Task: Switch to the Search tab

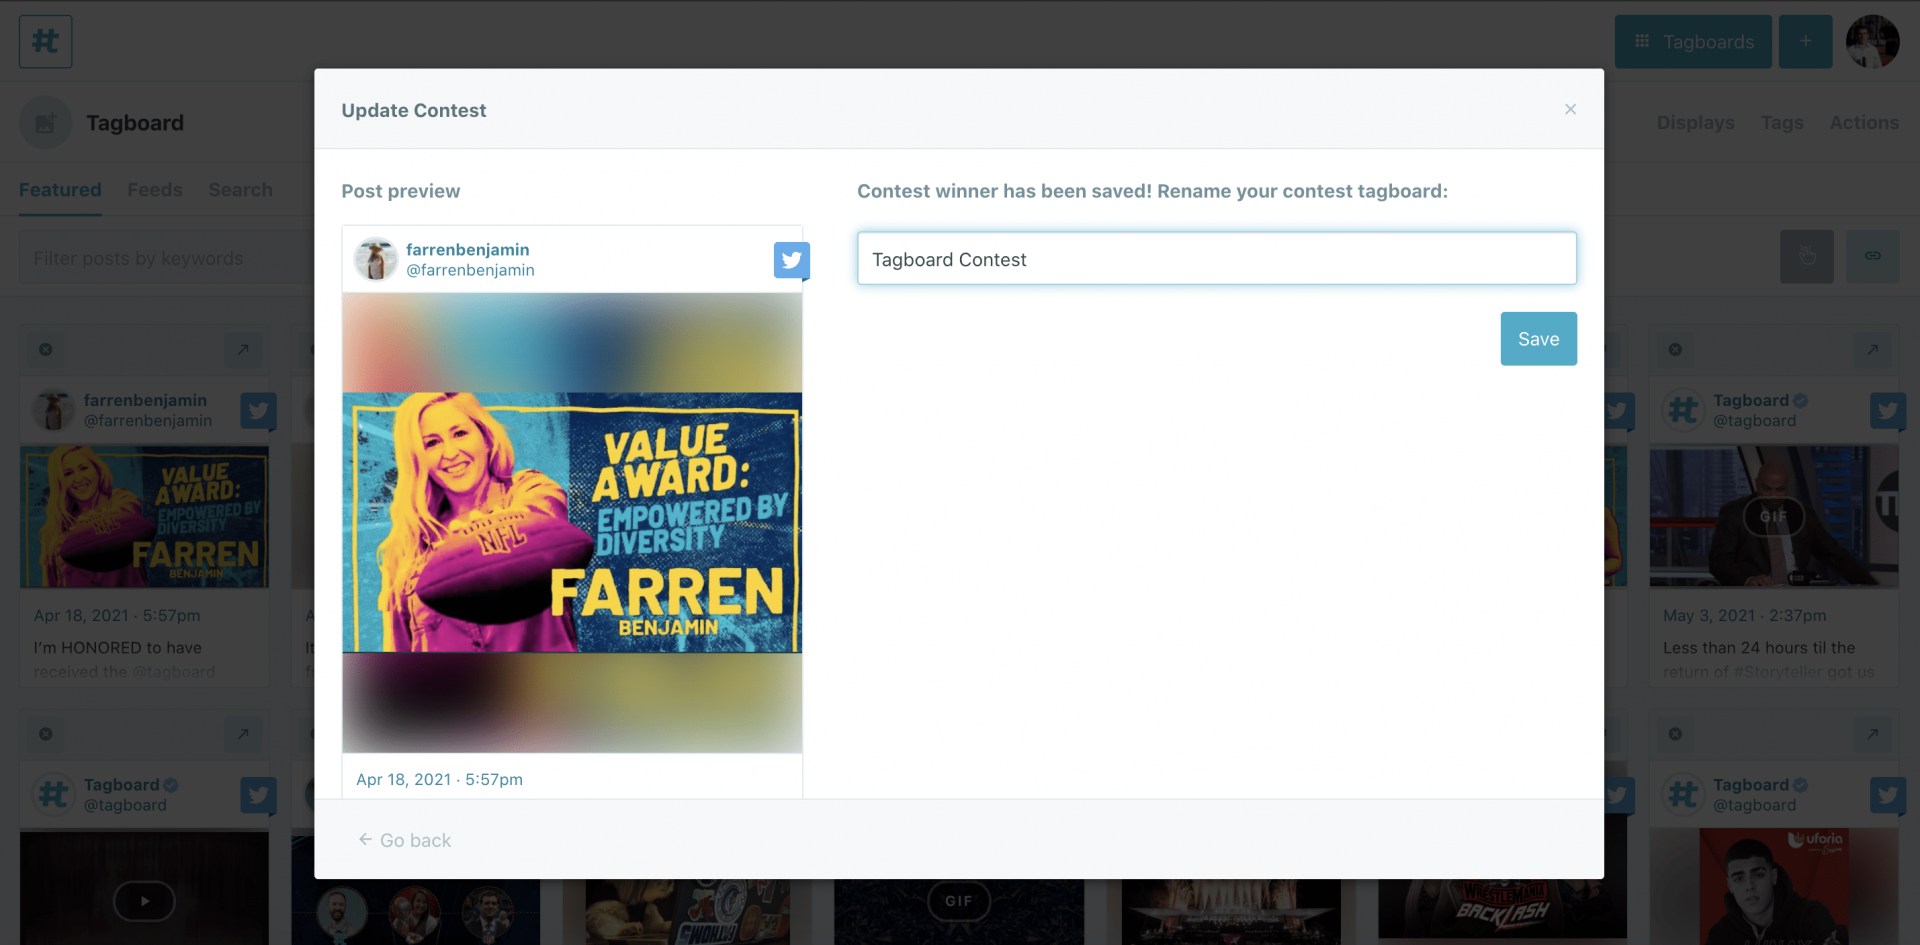Action: coord(240,189)
